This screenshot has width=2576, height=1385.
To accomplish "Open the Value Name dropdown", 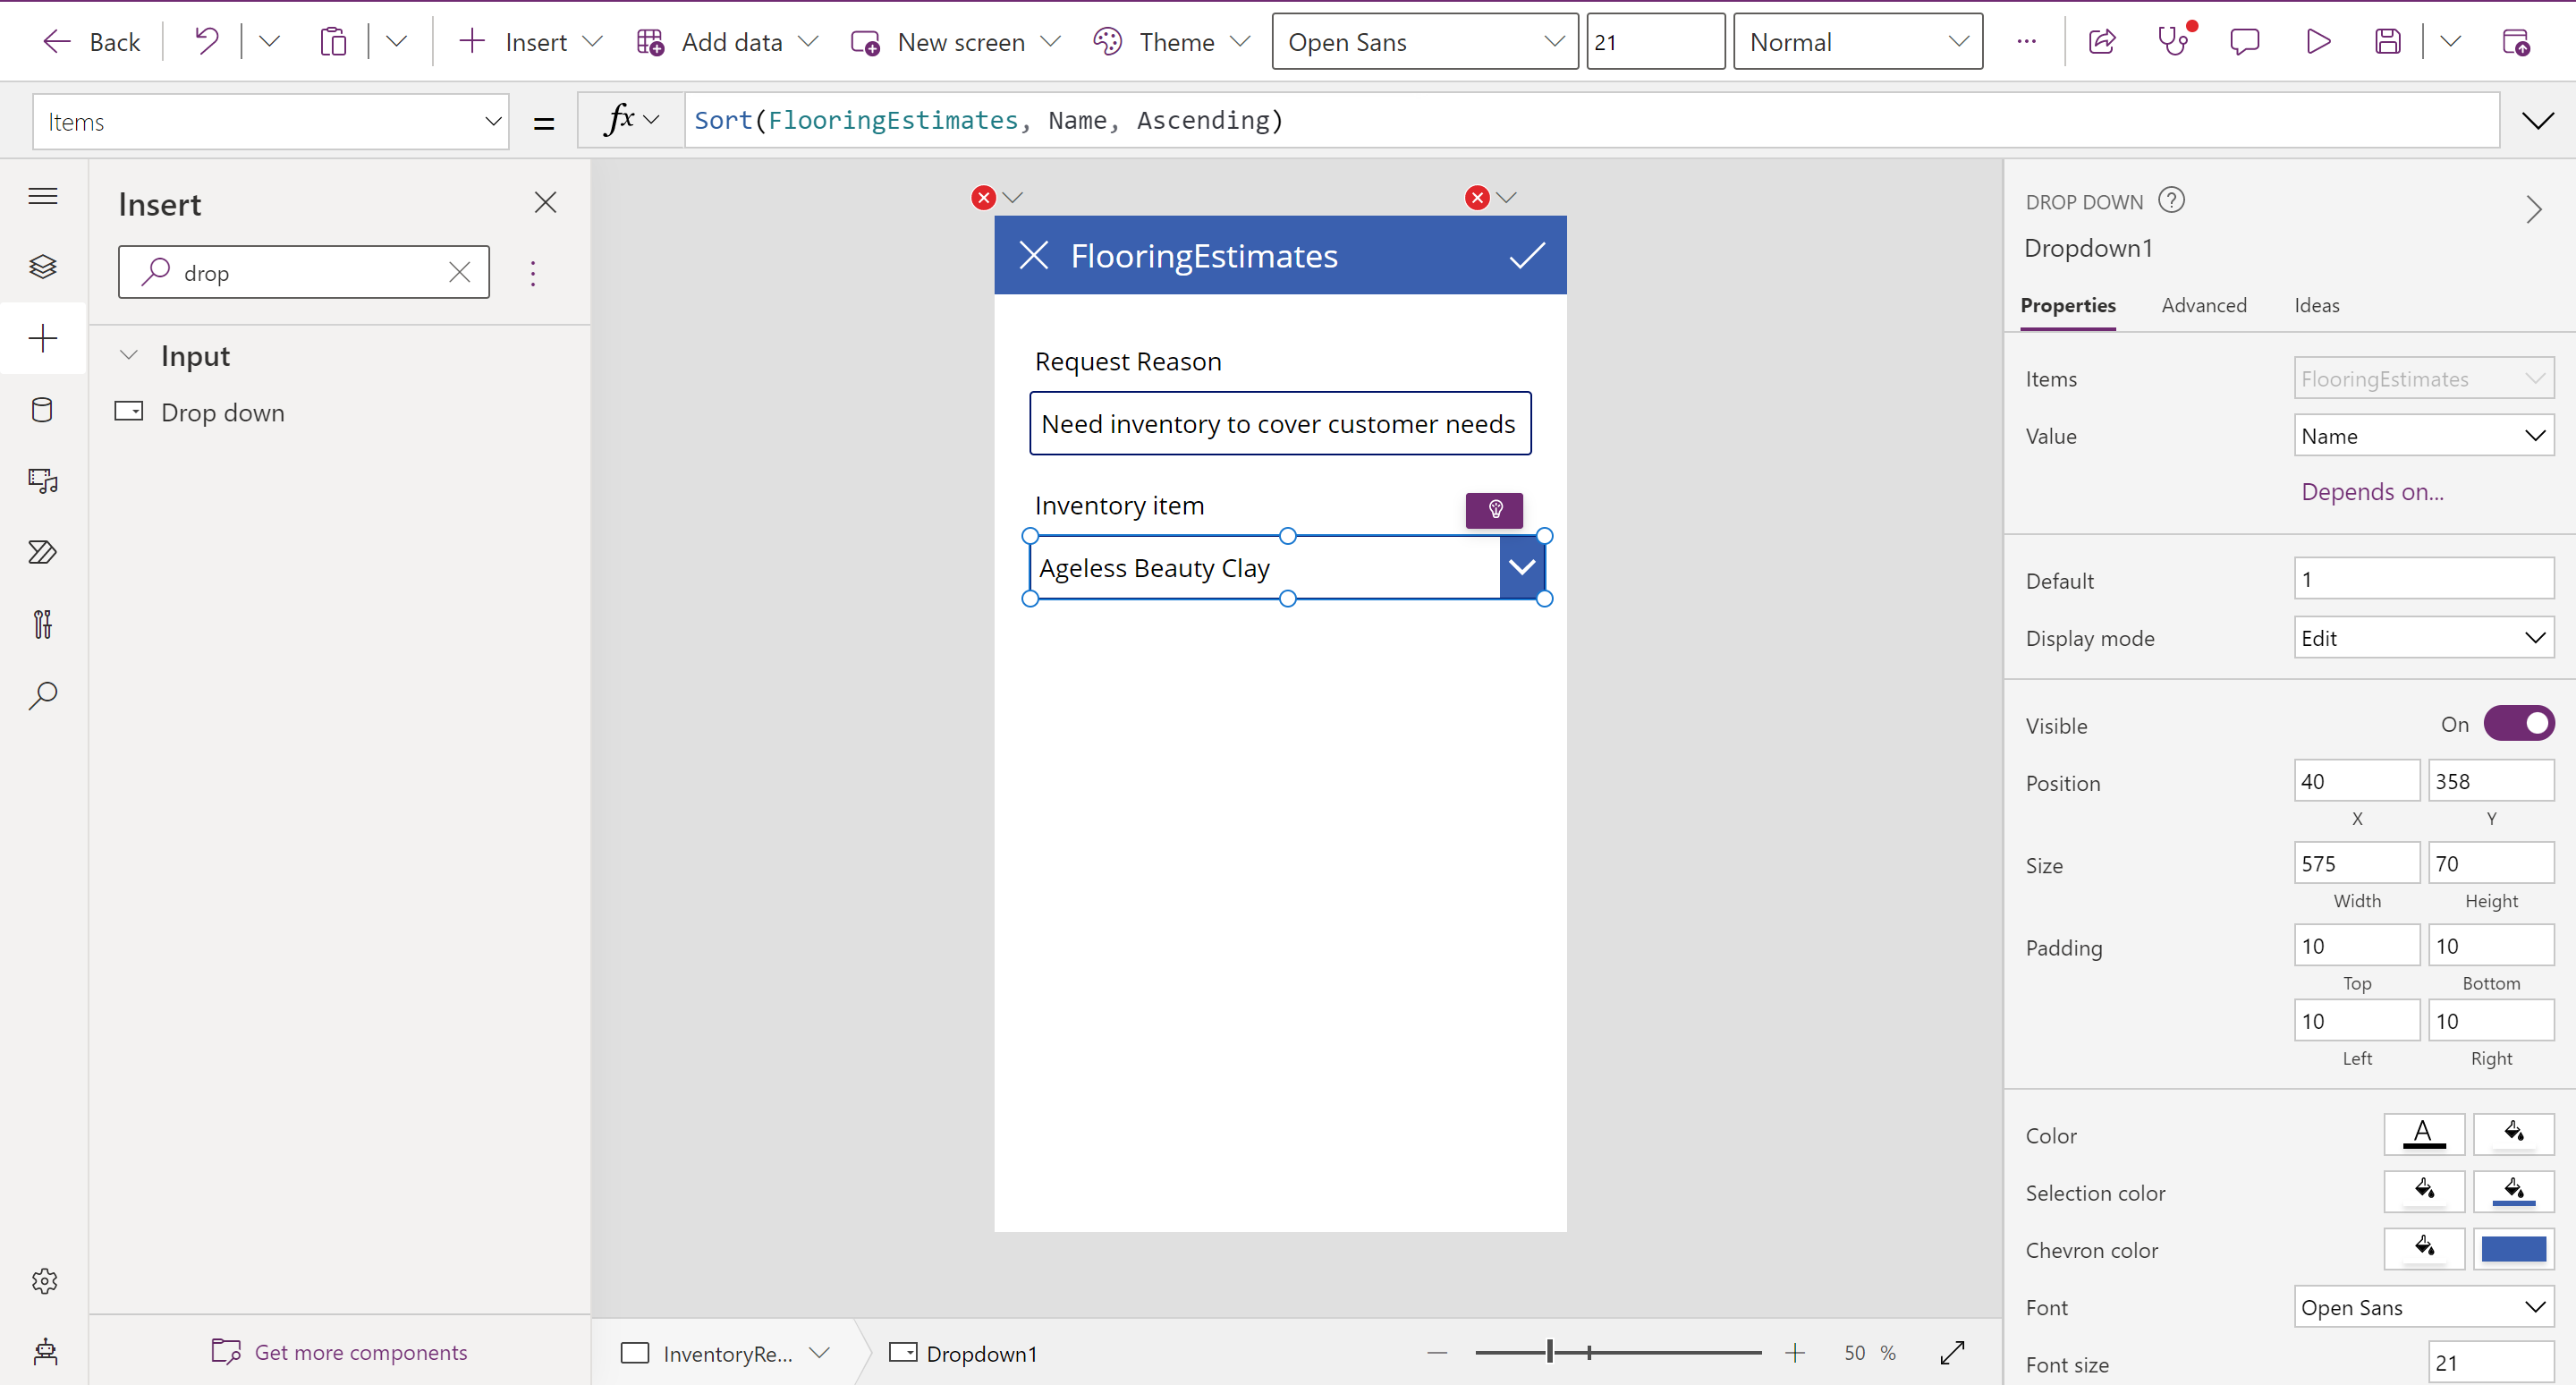I will (2423, 436).
